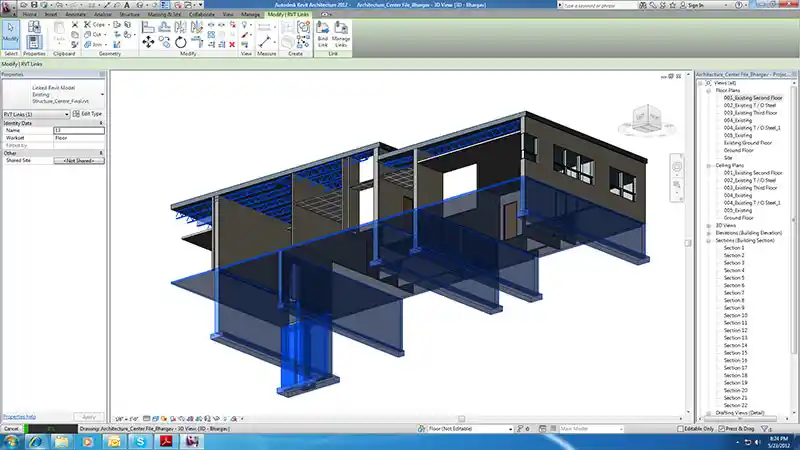Select the Mirror Draw Axis icon
This screenshot has height=450, width=800.
click(196, 27)
